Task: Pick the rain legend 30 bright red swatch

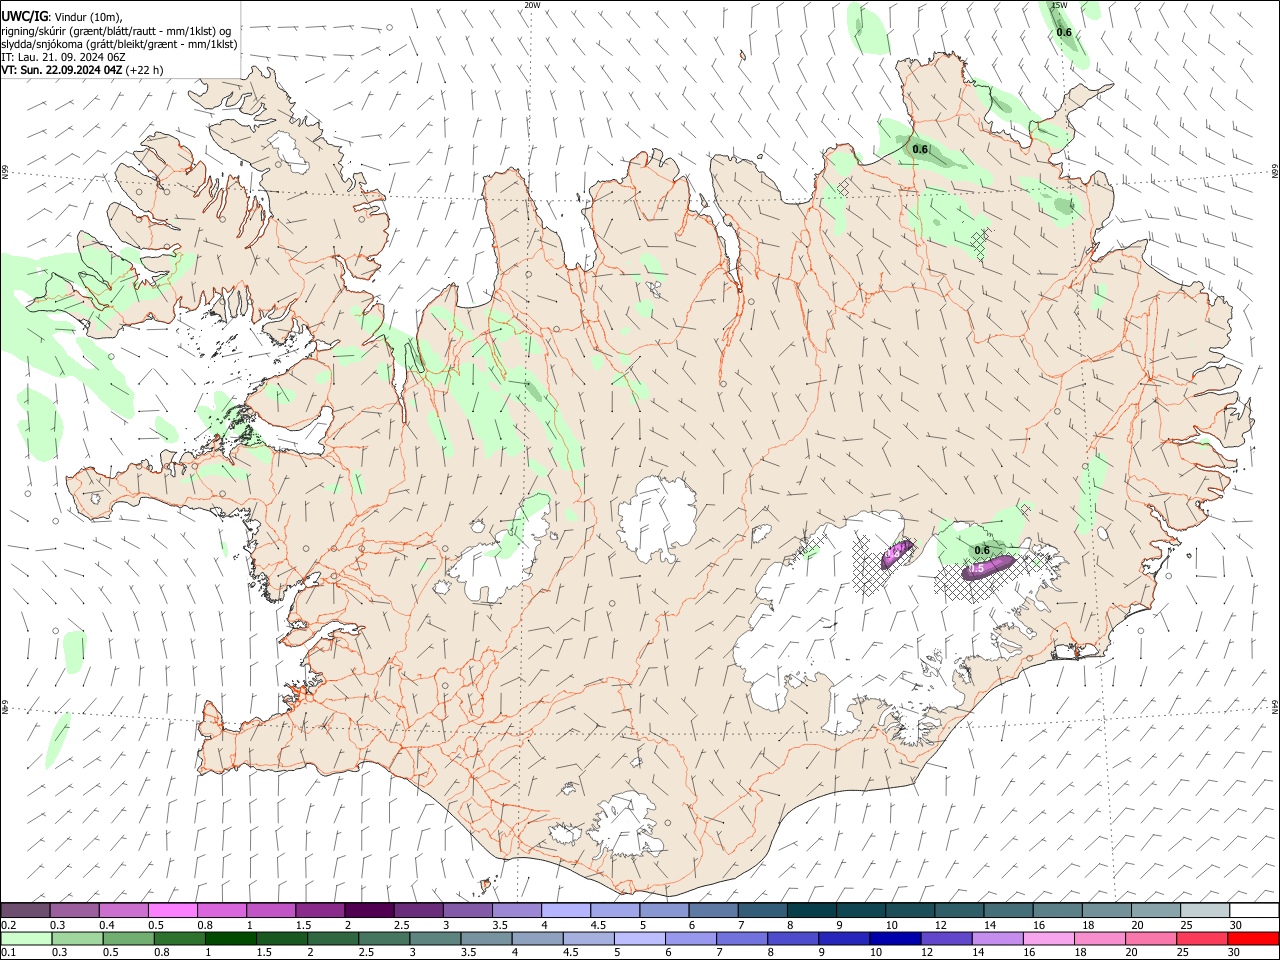Action: click(x=1252, y=938)
